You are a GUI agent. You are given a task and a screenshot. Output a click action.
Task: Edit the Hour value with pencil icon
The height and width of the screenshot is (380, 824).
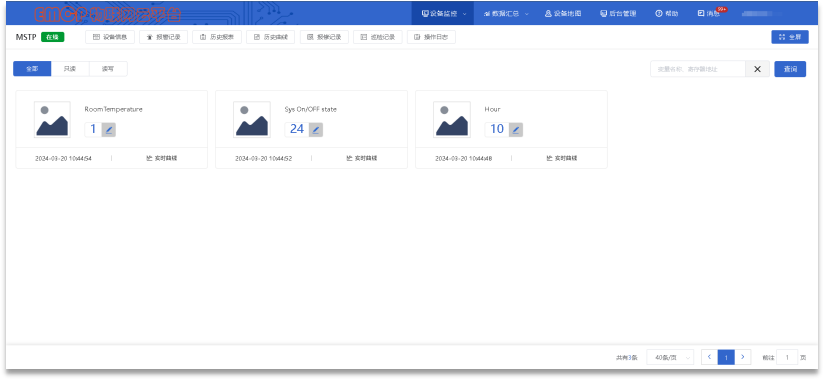[x=516, y=129]
